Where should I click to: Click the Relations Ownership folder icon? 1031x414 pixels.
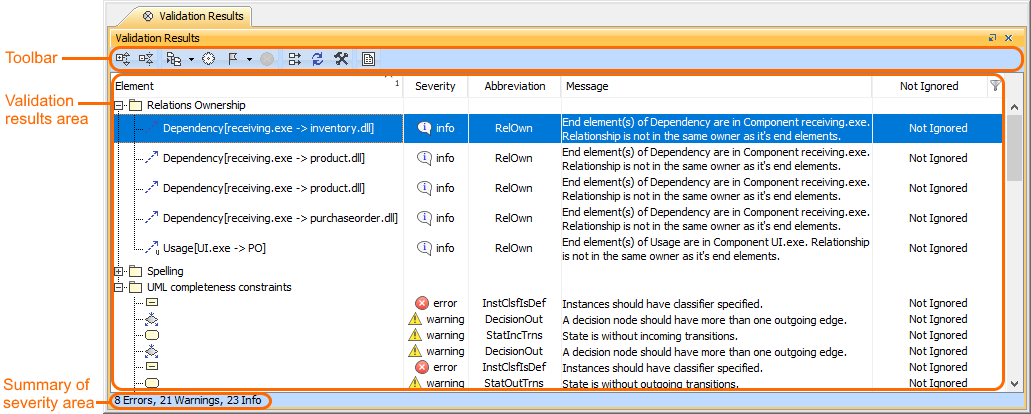click(135, 104)
